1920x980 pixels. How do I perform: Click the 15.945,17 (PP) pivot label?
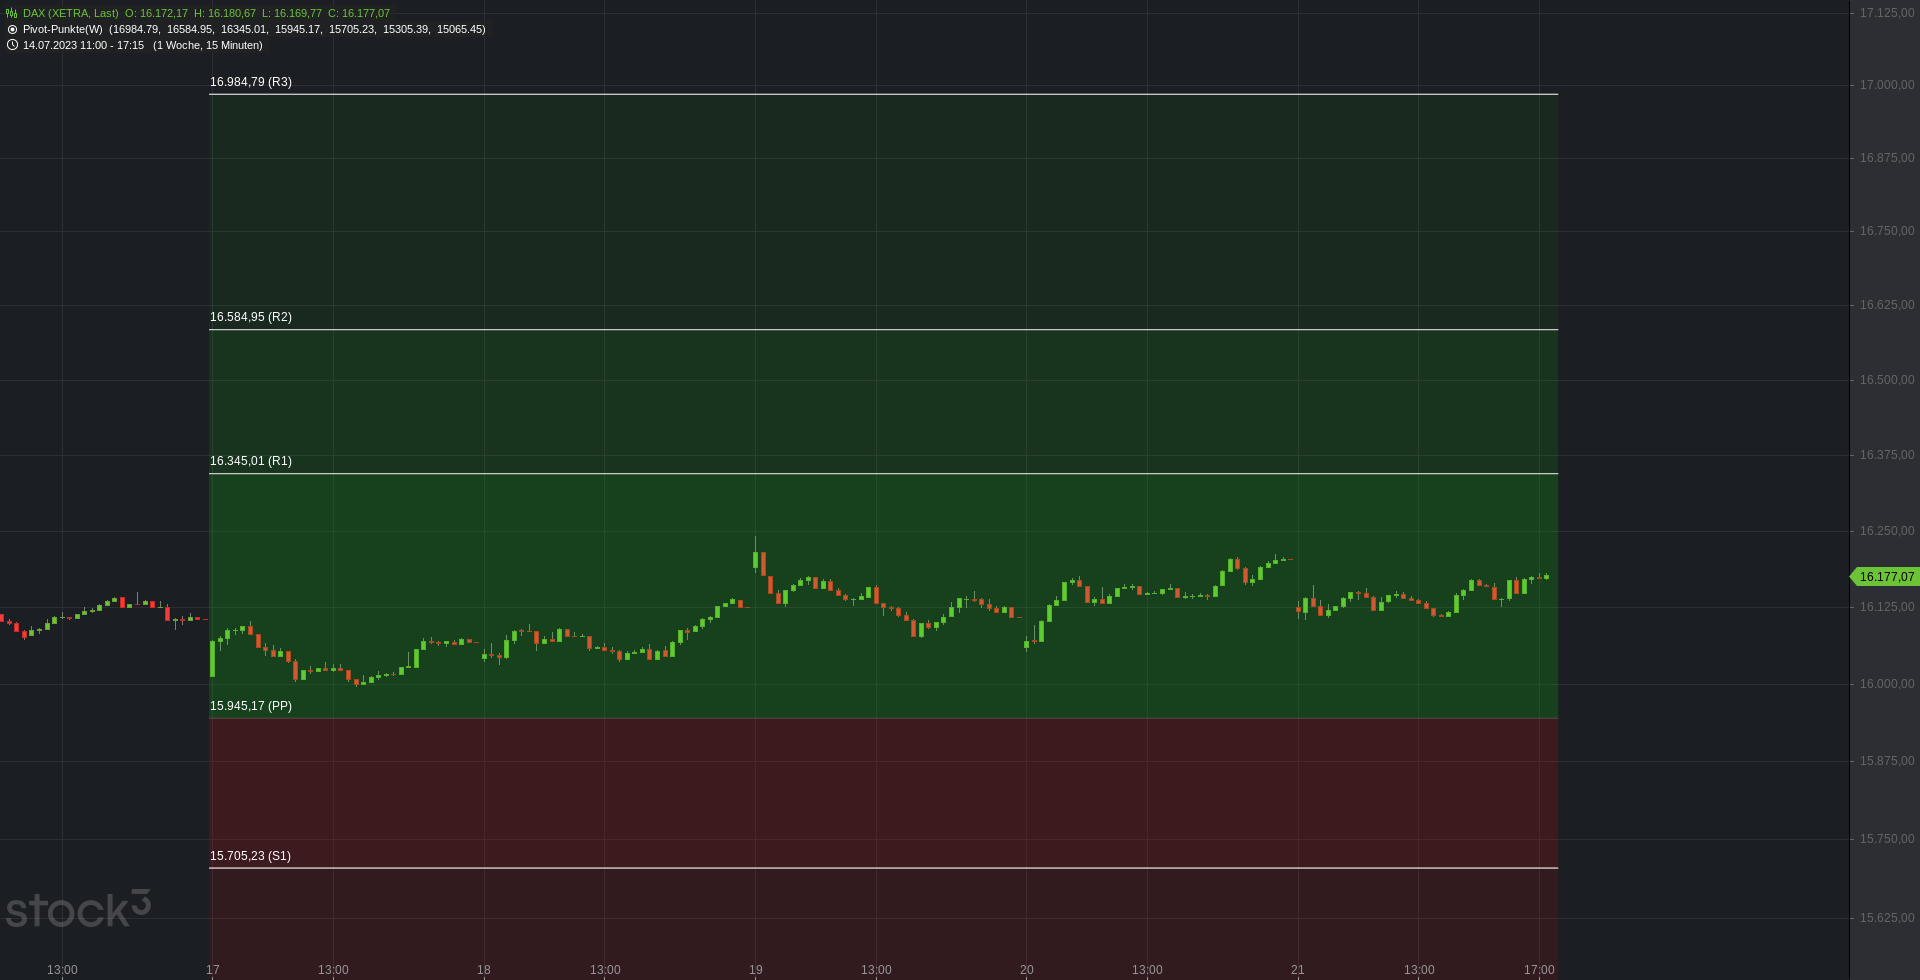pos(251,706)
